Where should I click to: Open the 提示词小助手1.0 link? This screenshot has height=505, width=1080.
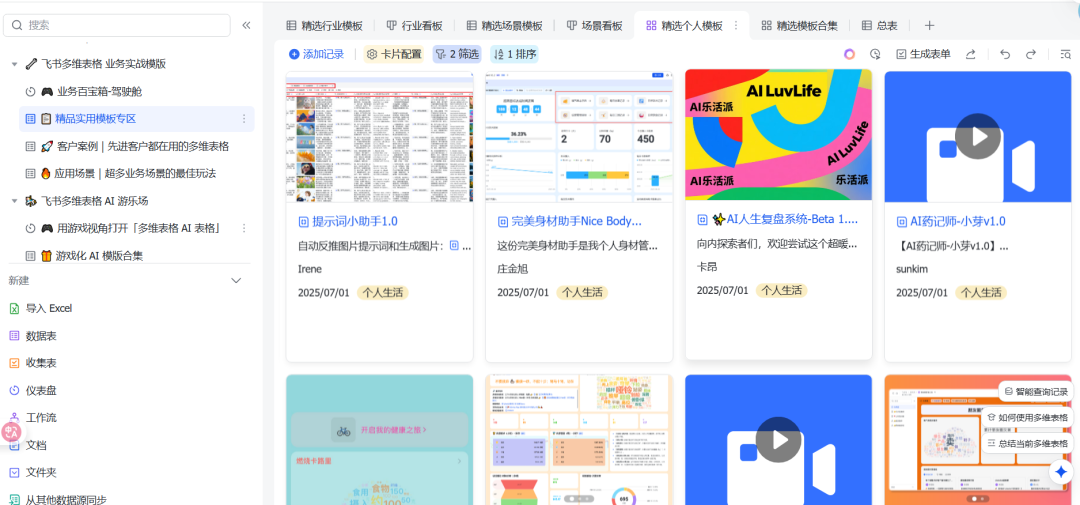[355, 222]
